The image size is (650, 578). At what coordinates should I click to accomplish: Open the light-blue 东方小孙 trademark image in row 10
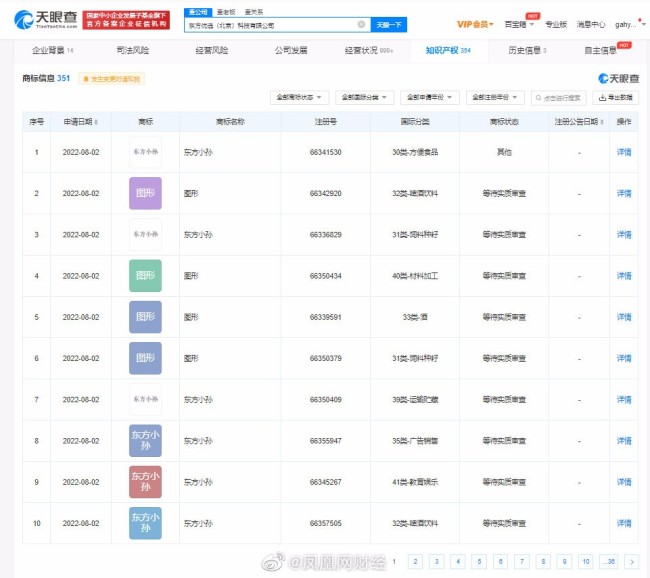146,523
